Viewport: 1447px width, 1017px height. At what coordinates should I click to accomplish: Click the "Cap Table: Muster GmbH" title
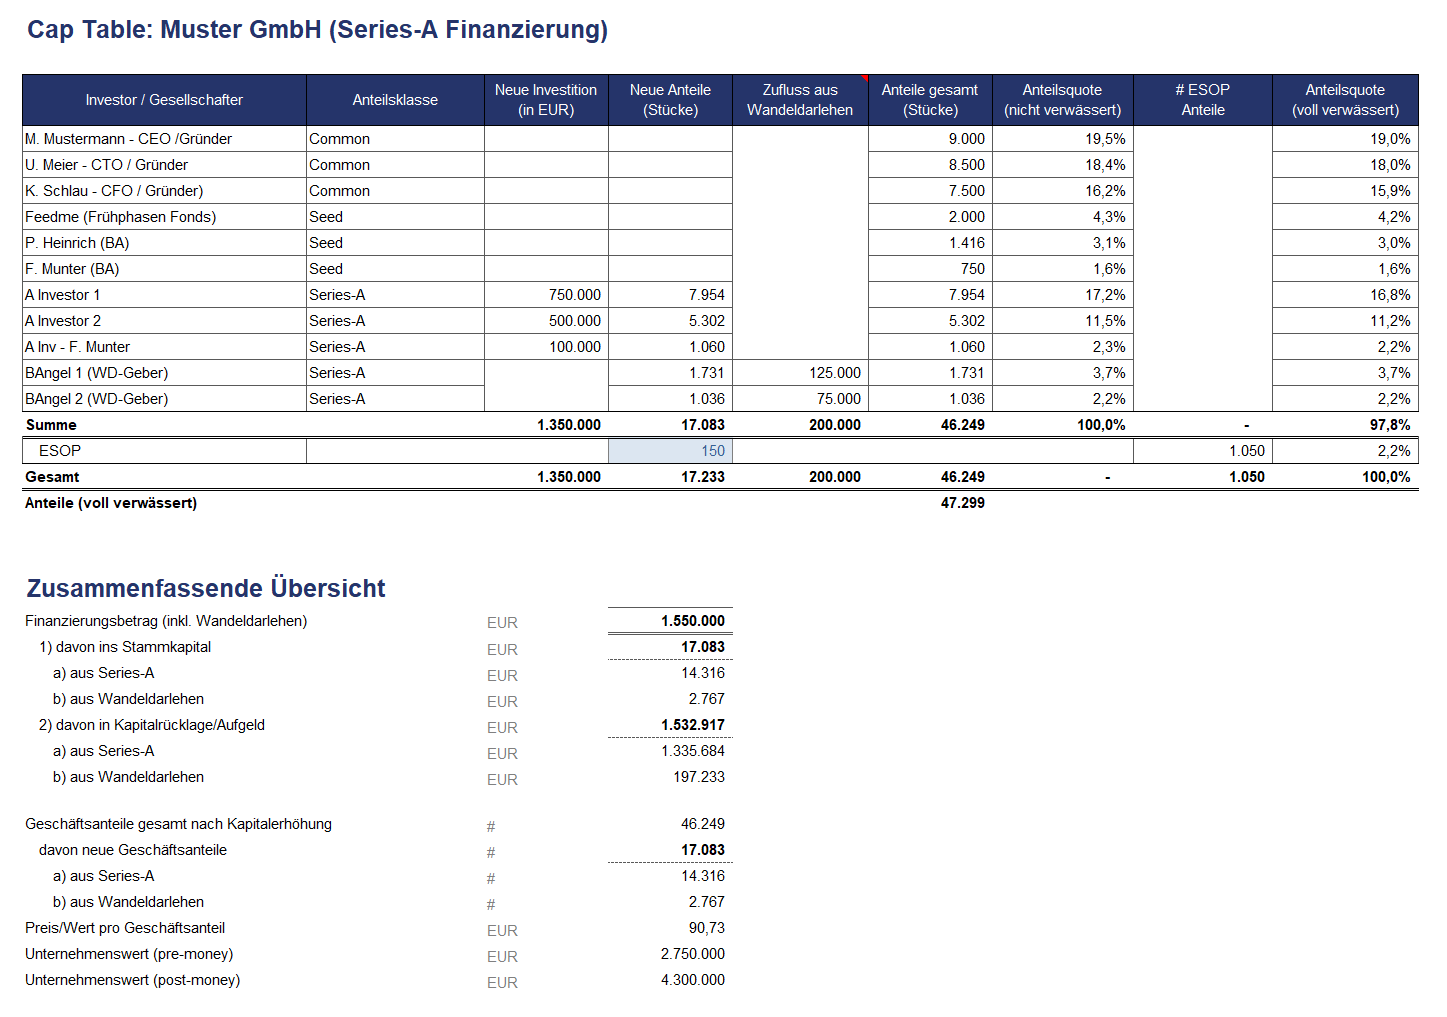tap(317, 30)
